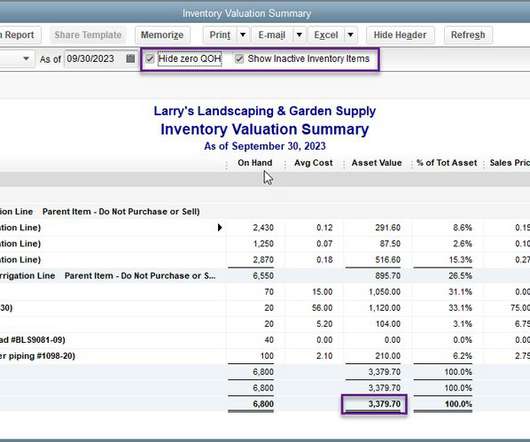
Task: Click the Print button
Action: pyautogui.click(x=220, y=35)
